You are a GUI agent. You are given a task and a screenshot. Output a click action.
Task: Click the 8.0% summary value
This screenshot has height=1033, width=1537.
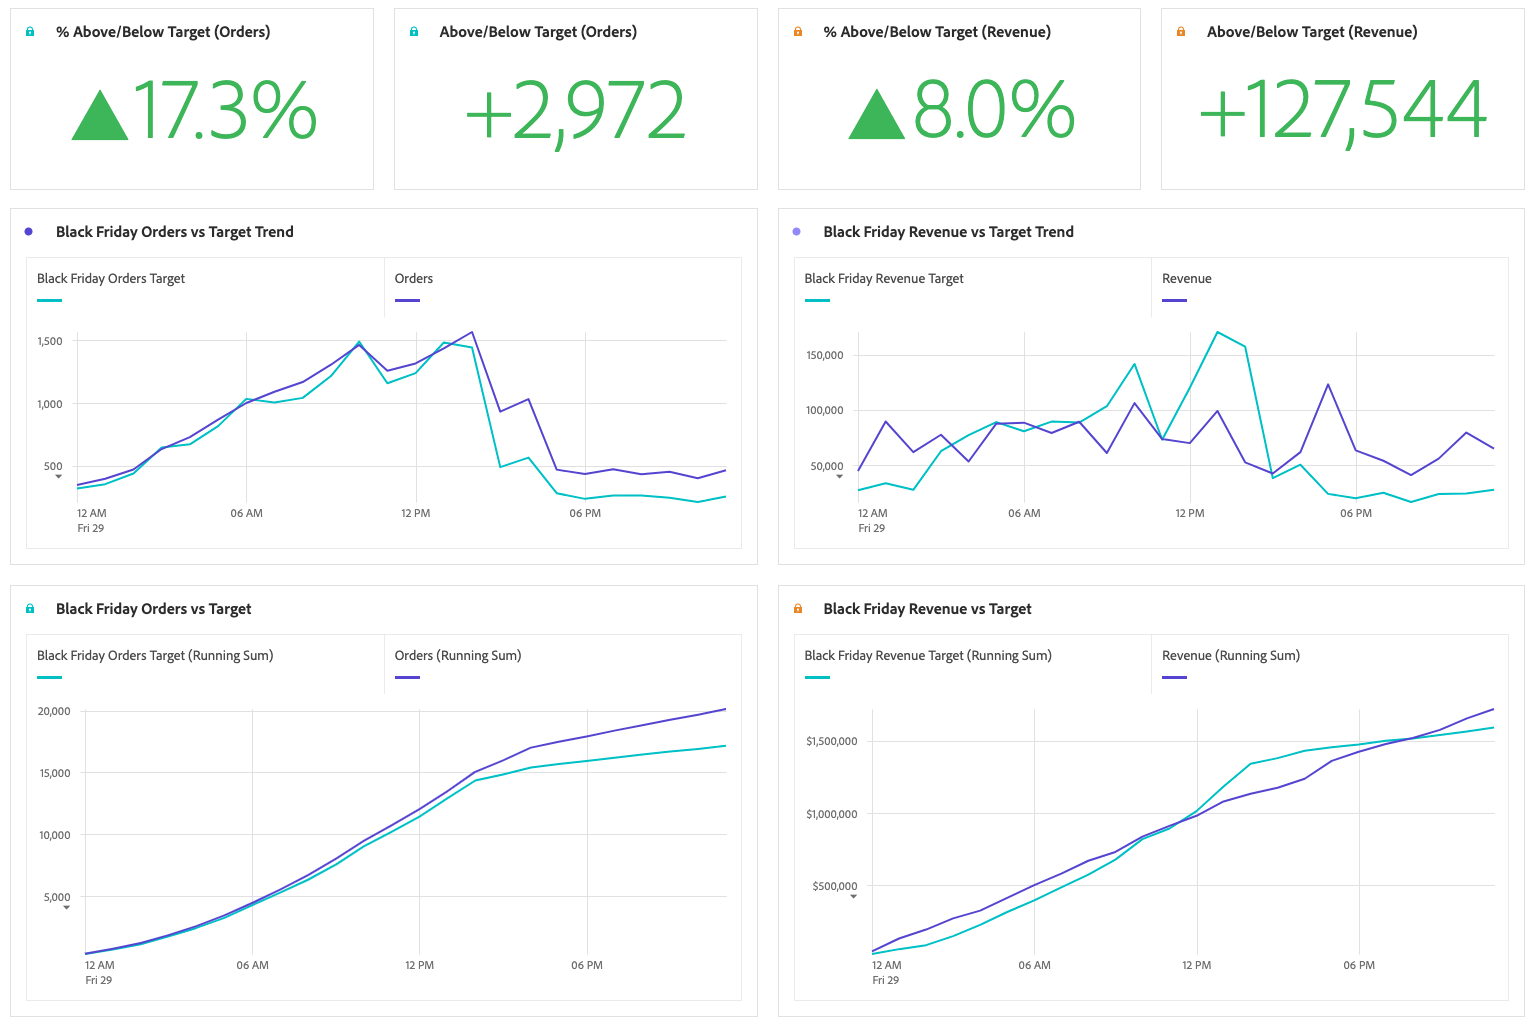coord(994,111)
